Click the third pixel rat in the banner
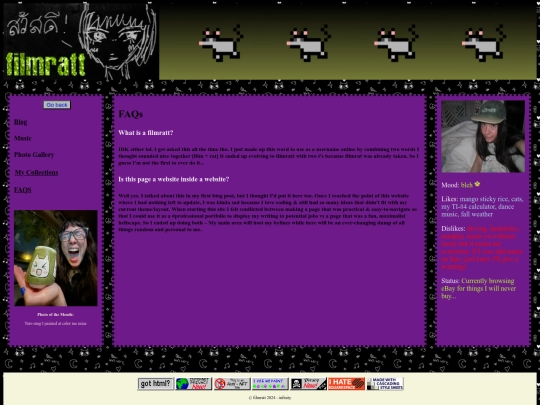540x405 pixels. [x=396, y=43]
